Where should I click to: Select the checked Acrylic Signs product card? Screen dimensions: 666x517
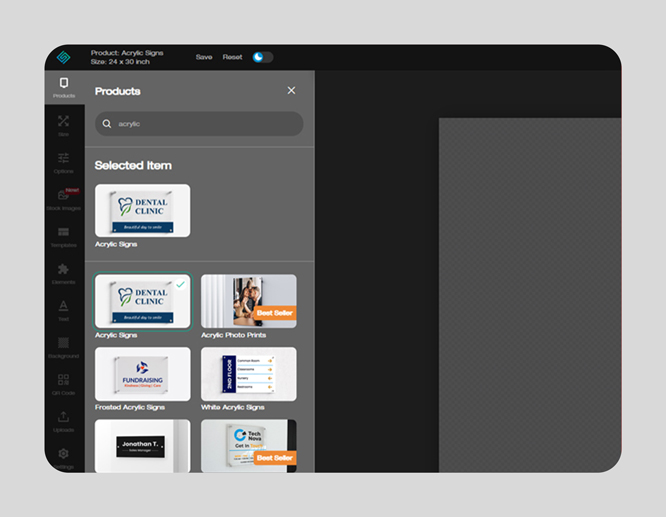(143, 301)
